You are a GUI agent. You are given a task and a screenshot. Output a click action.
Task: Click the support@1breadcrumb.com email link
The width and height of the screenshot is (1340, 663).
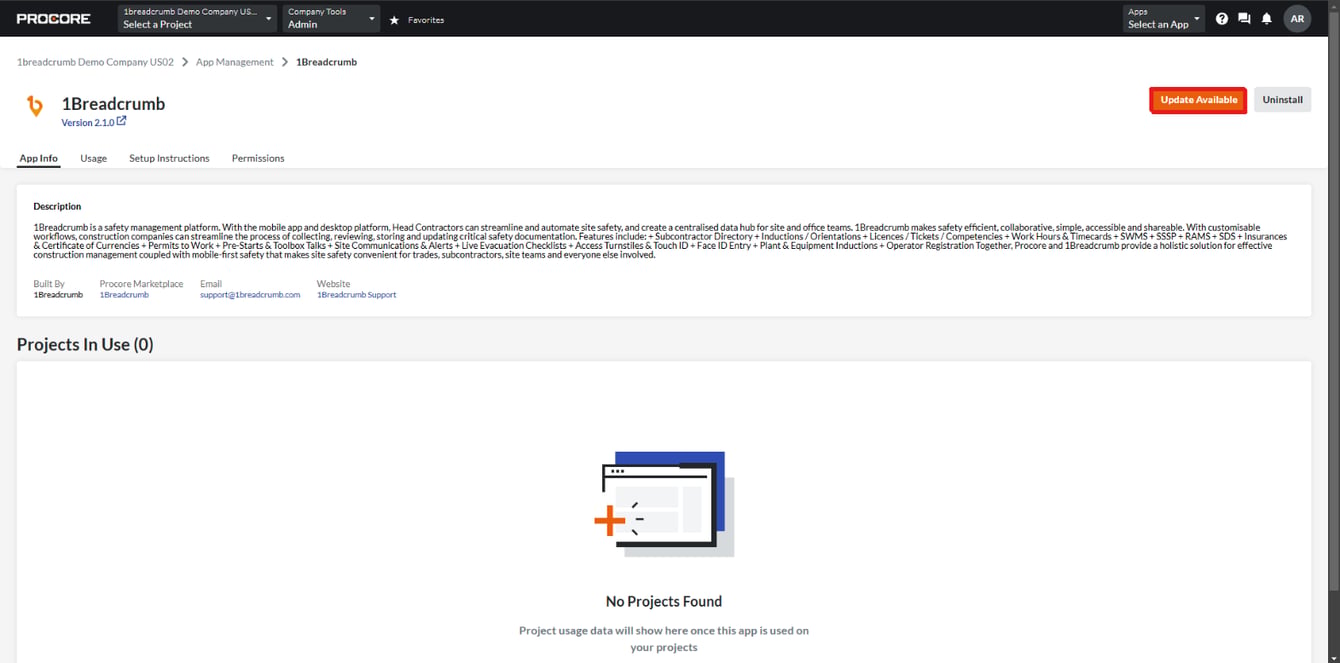pos(250,295)
